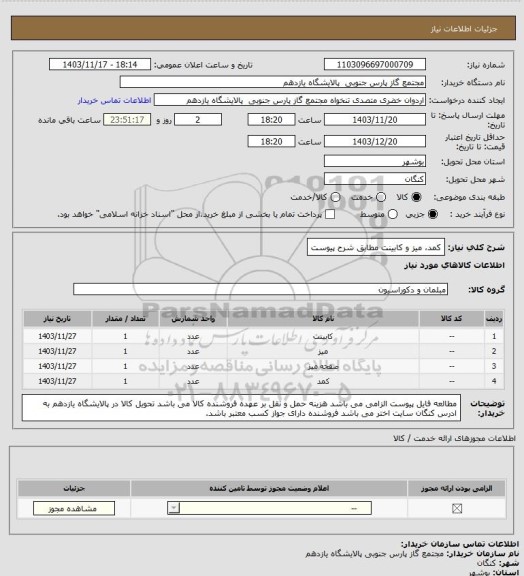524x576 pixels.
Task: Click the need date in row 4
Action: [x=57, y=381]
